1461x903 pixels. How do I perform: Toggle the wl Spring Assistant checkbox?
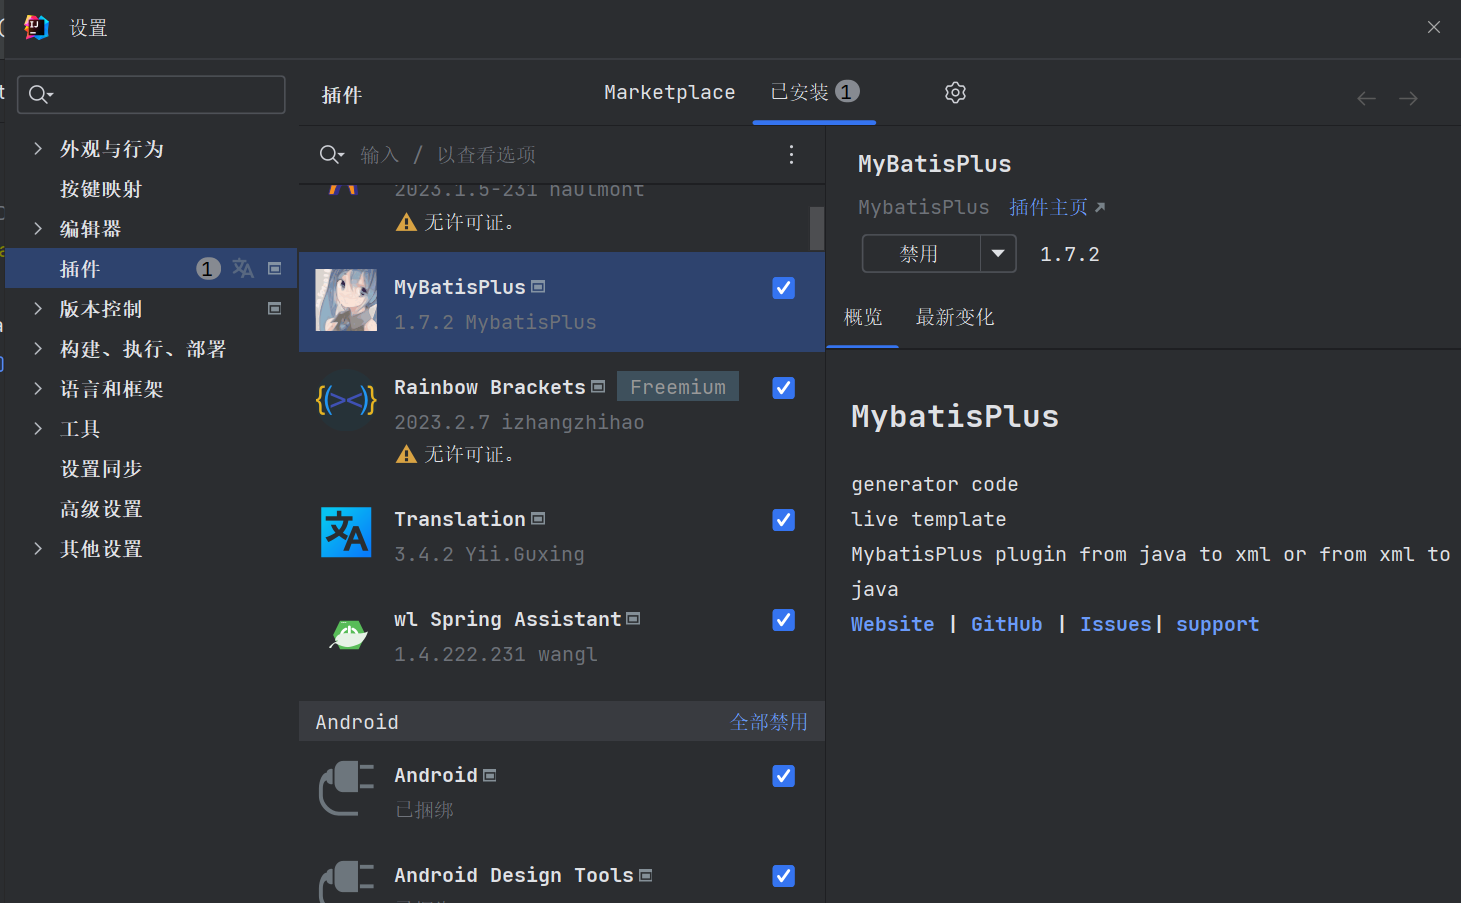[x=784, y=620]
